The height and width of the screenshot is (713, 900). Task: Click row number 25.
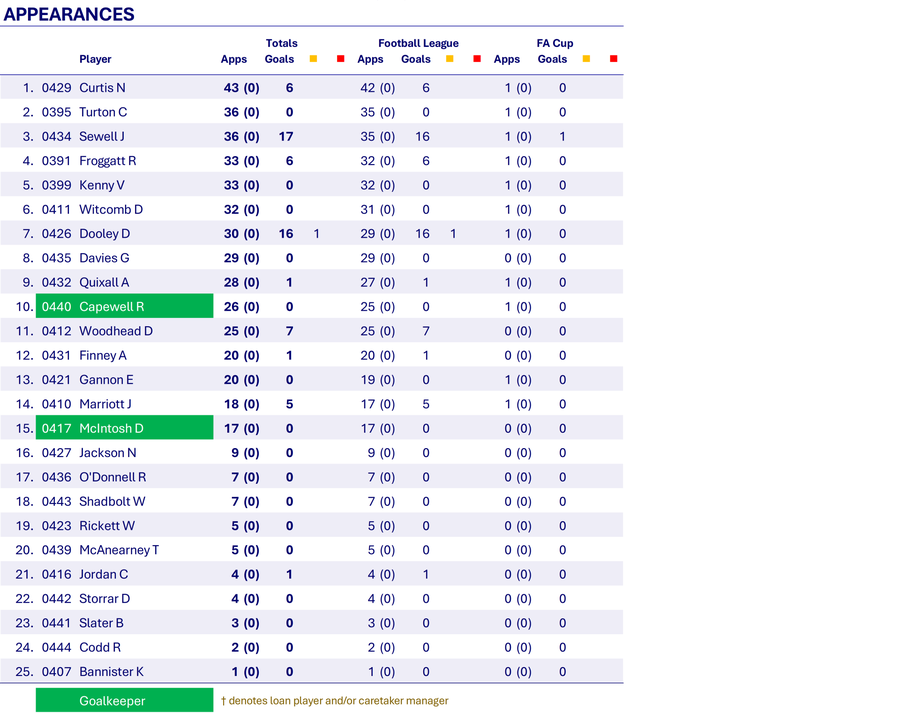24,672
